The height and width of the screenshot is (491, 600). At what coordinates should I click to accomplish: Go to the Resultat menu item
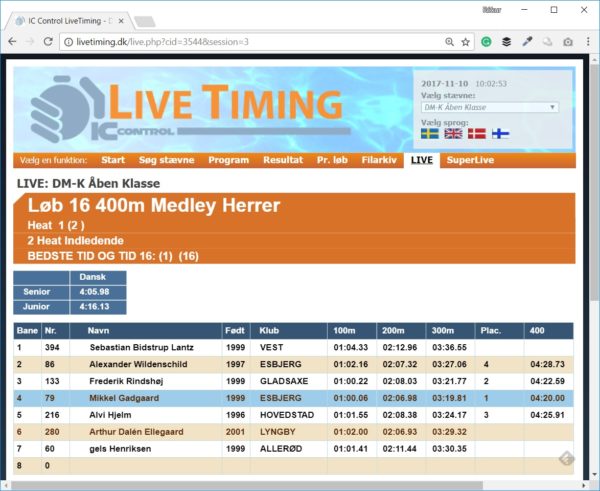point(283,160)
